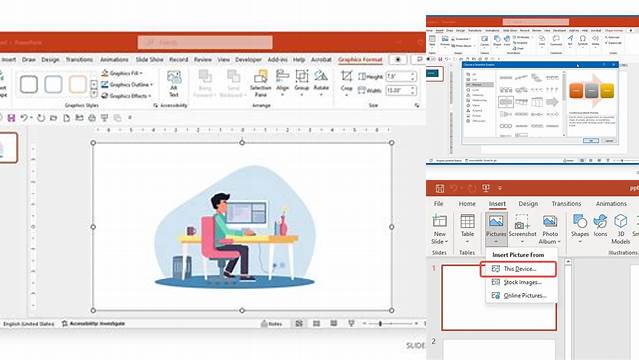Switch to the Graphics Format tab
Screen dimensions: 639x360
pyautogui.click(x=360, y=60)
